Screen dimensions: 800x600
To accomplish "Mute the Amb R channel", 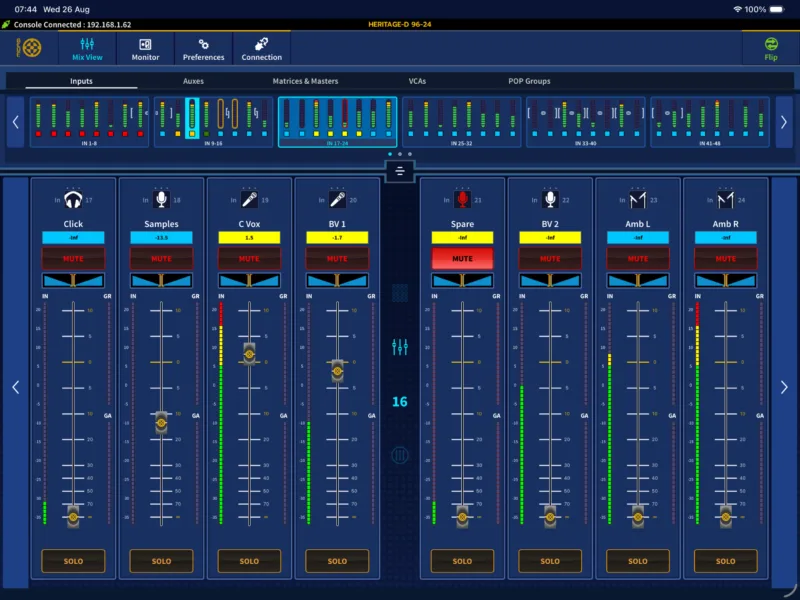I will [x=726, y=259].
